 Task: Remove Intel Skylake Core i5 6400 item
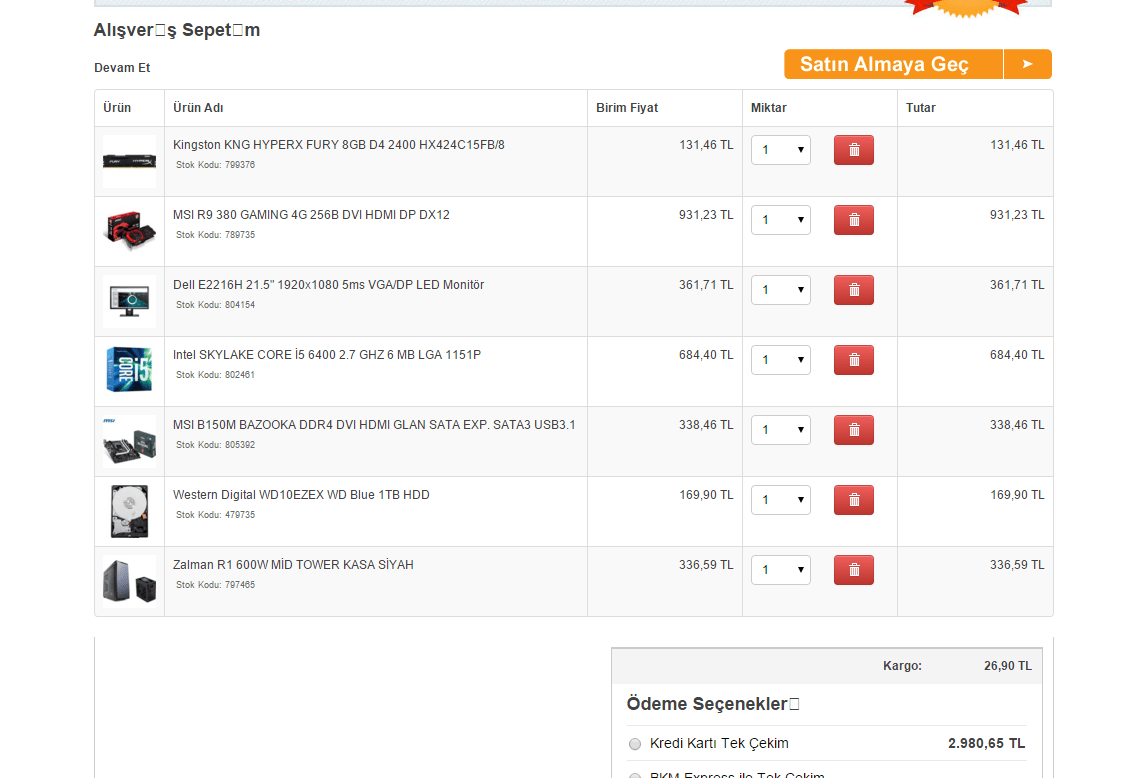(x=853, y=360)
